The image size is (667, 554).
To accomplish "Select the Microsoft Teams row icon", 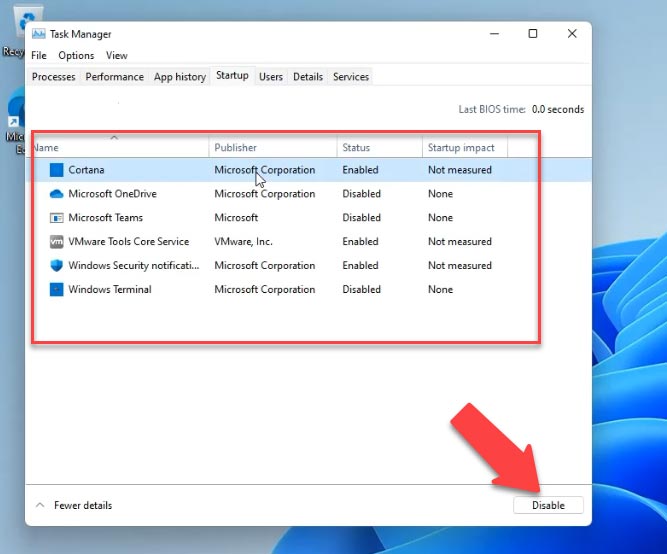I will point(57,218).
